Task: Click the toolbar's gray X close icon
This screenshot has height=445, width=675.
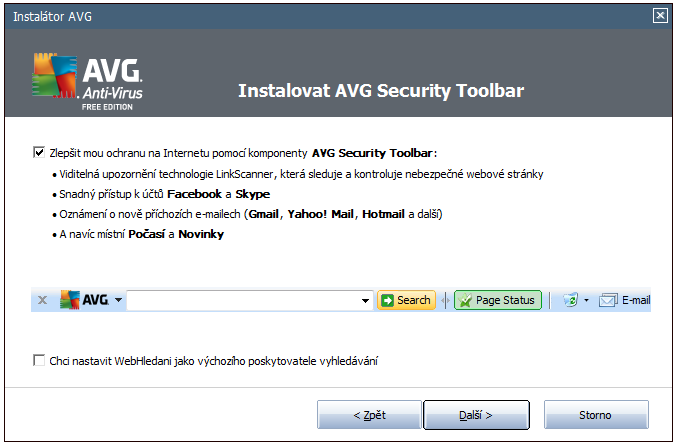Action: coord(42,300)
